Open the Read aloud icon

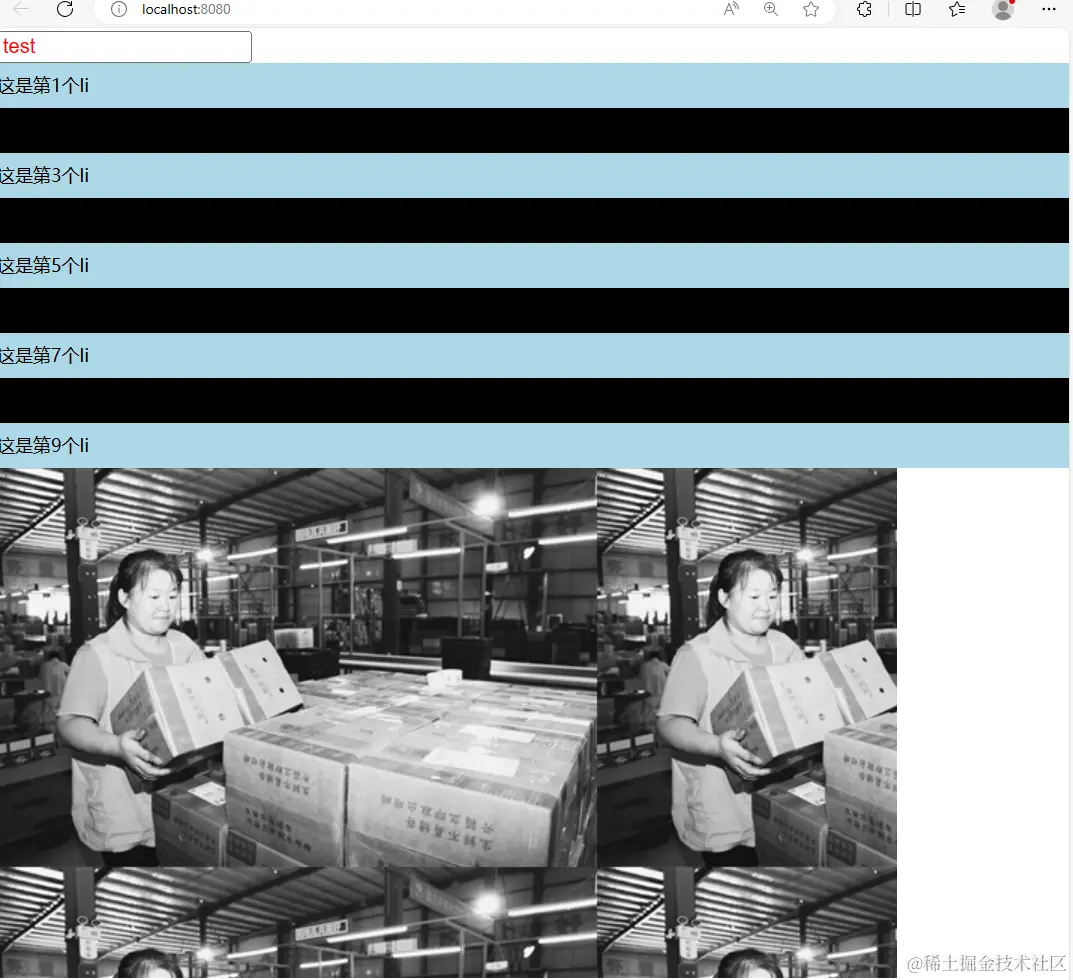pos(732,9)
